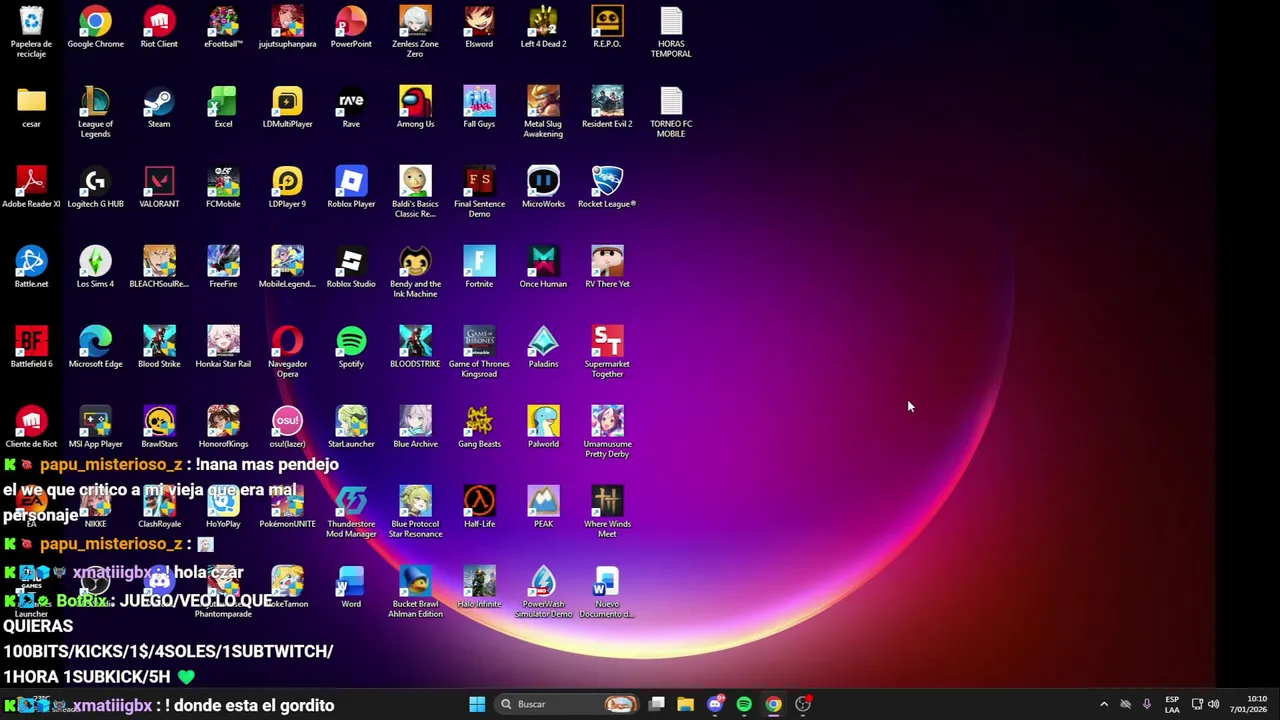Image resolution: width=1280 pixels, height=720 pixels.
Task: Select the cesar folder
Action: [x=31, y=107]
